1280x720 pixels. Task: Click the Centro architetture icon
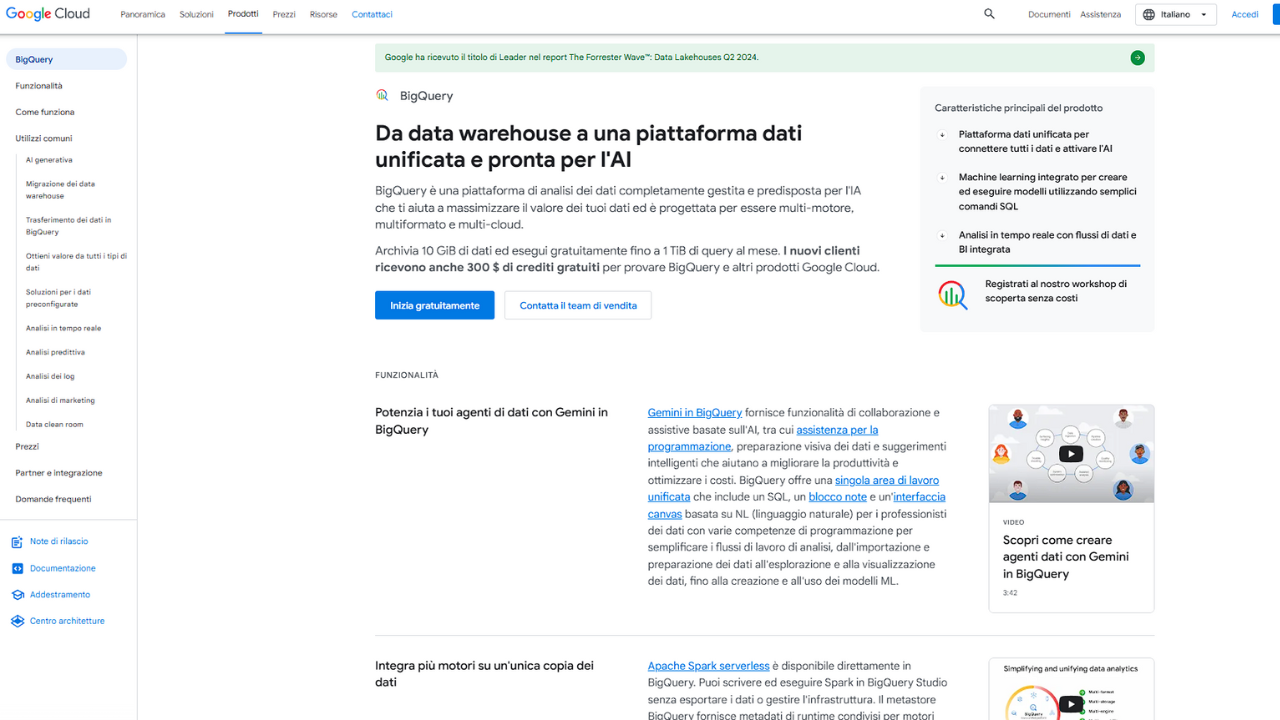pos(17,621)
